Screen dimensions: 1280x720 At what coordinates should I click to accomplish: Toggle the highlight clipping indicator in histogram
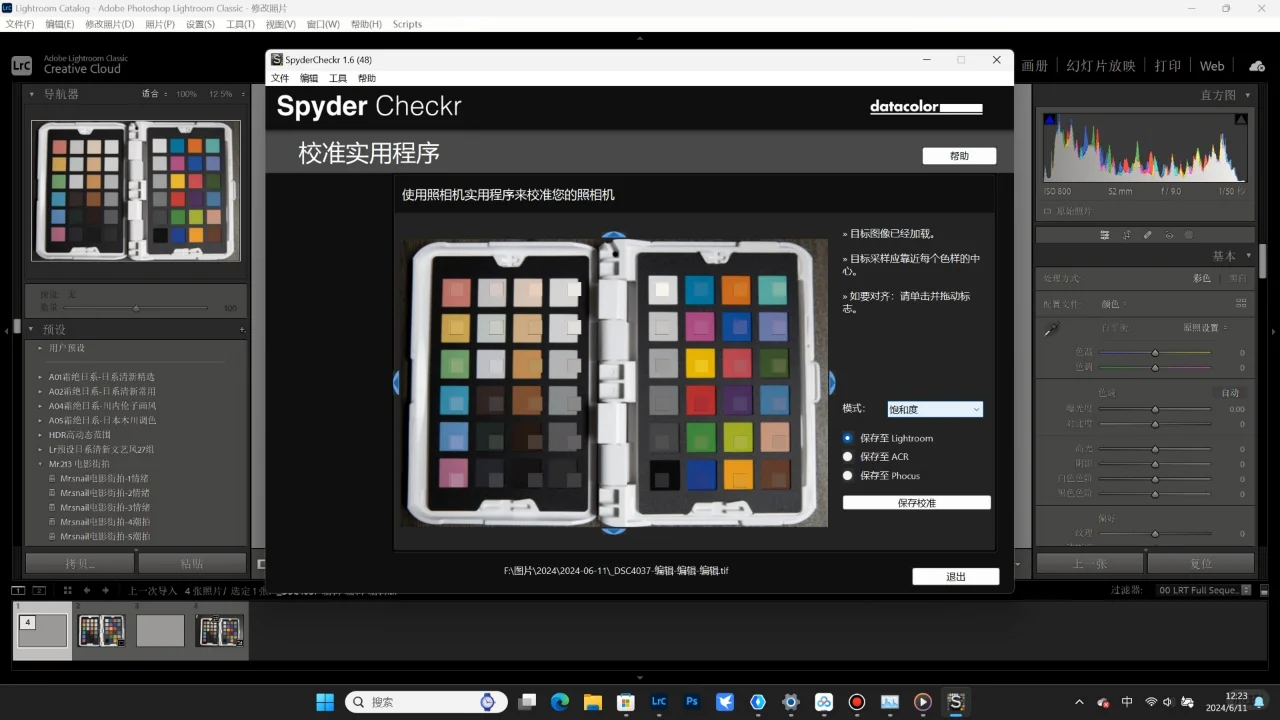tap(1241, 119)
